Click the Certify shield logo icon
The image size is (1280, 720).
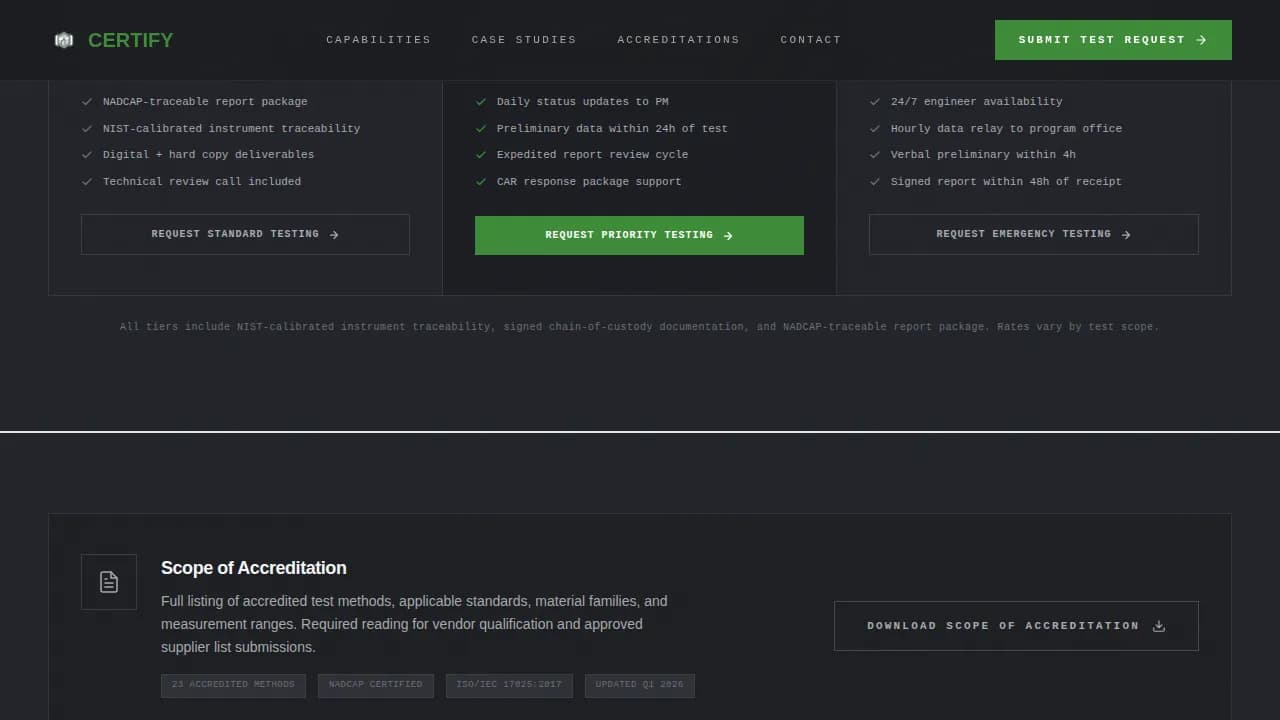click(63, 40)
